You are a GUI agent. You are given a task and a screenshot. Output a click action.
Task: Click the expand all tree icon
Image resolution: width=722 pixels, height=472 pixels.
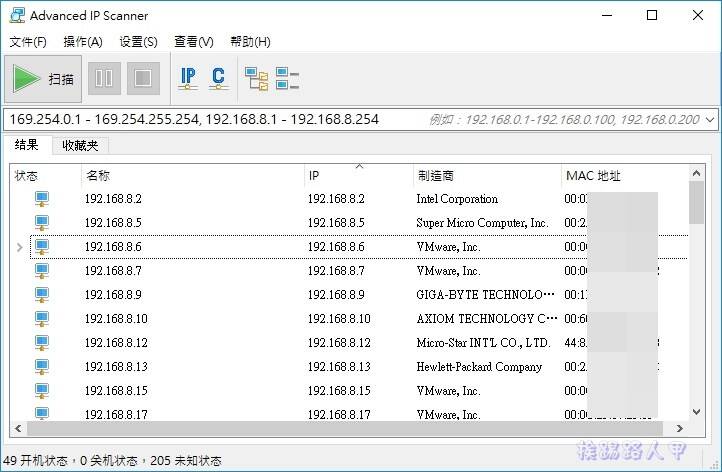[x=256, y=79]
